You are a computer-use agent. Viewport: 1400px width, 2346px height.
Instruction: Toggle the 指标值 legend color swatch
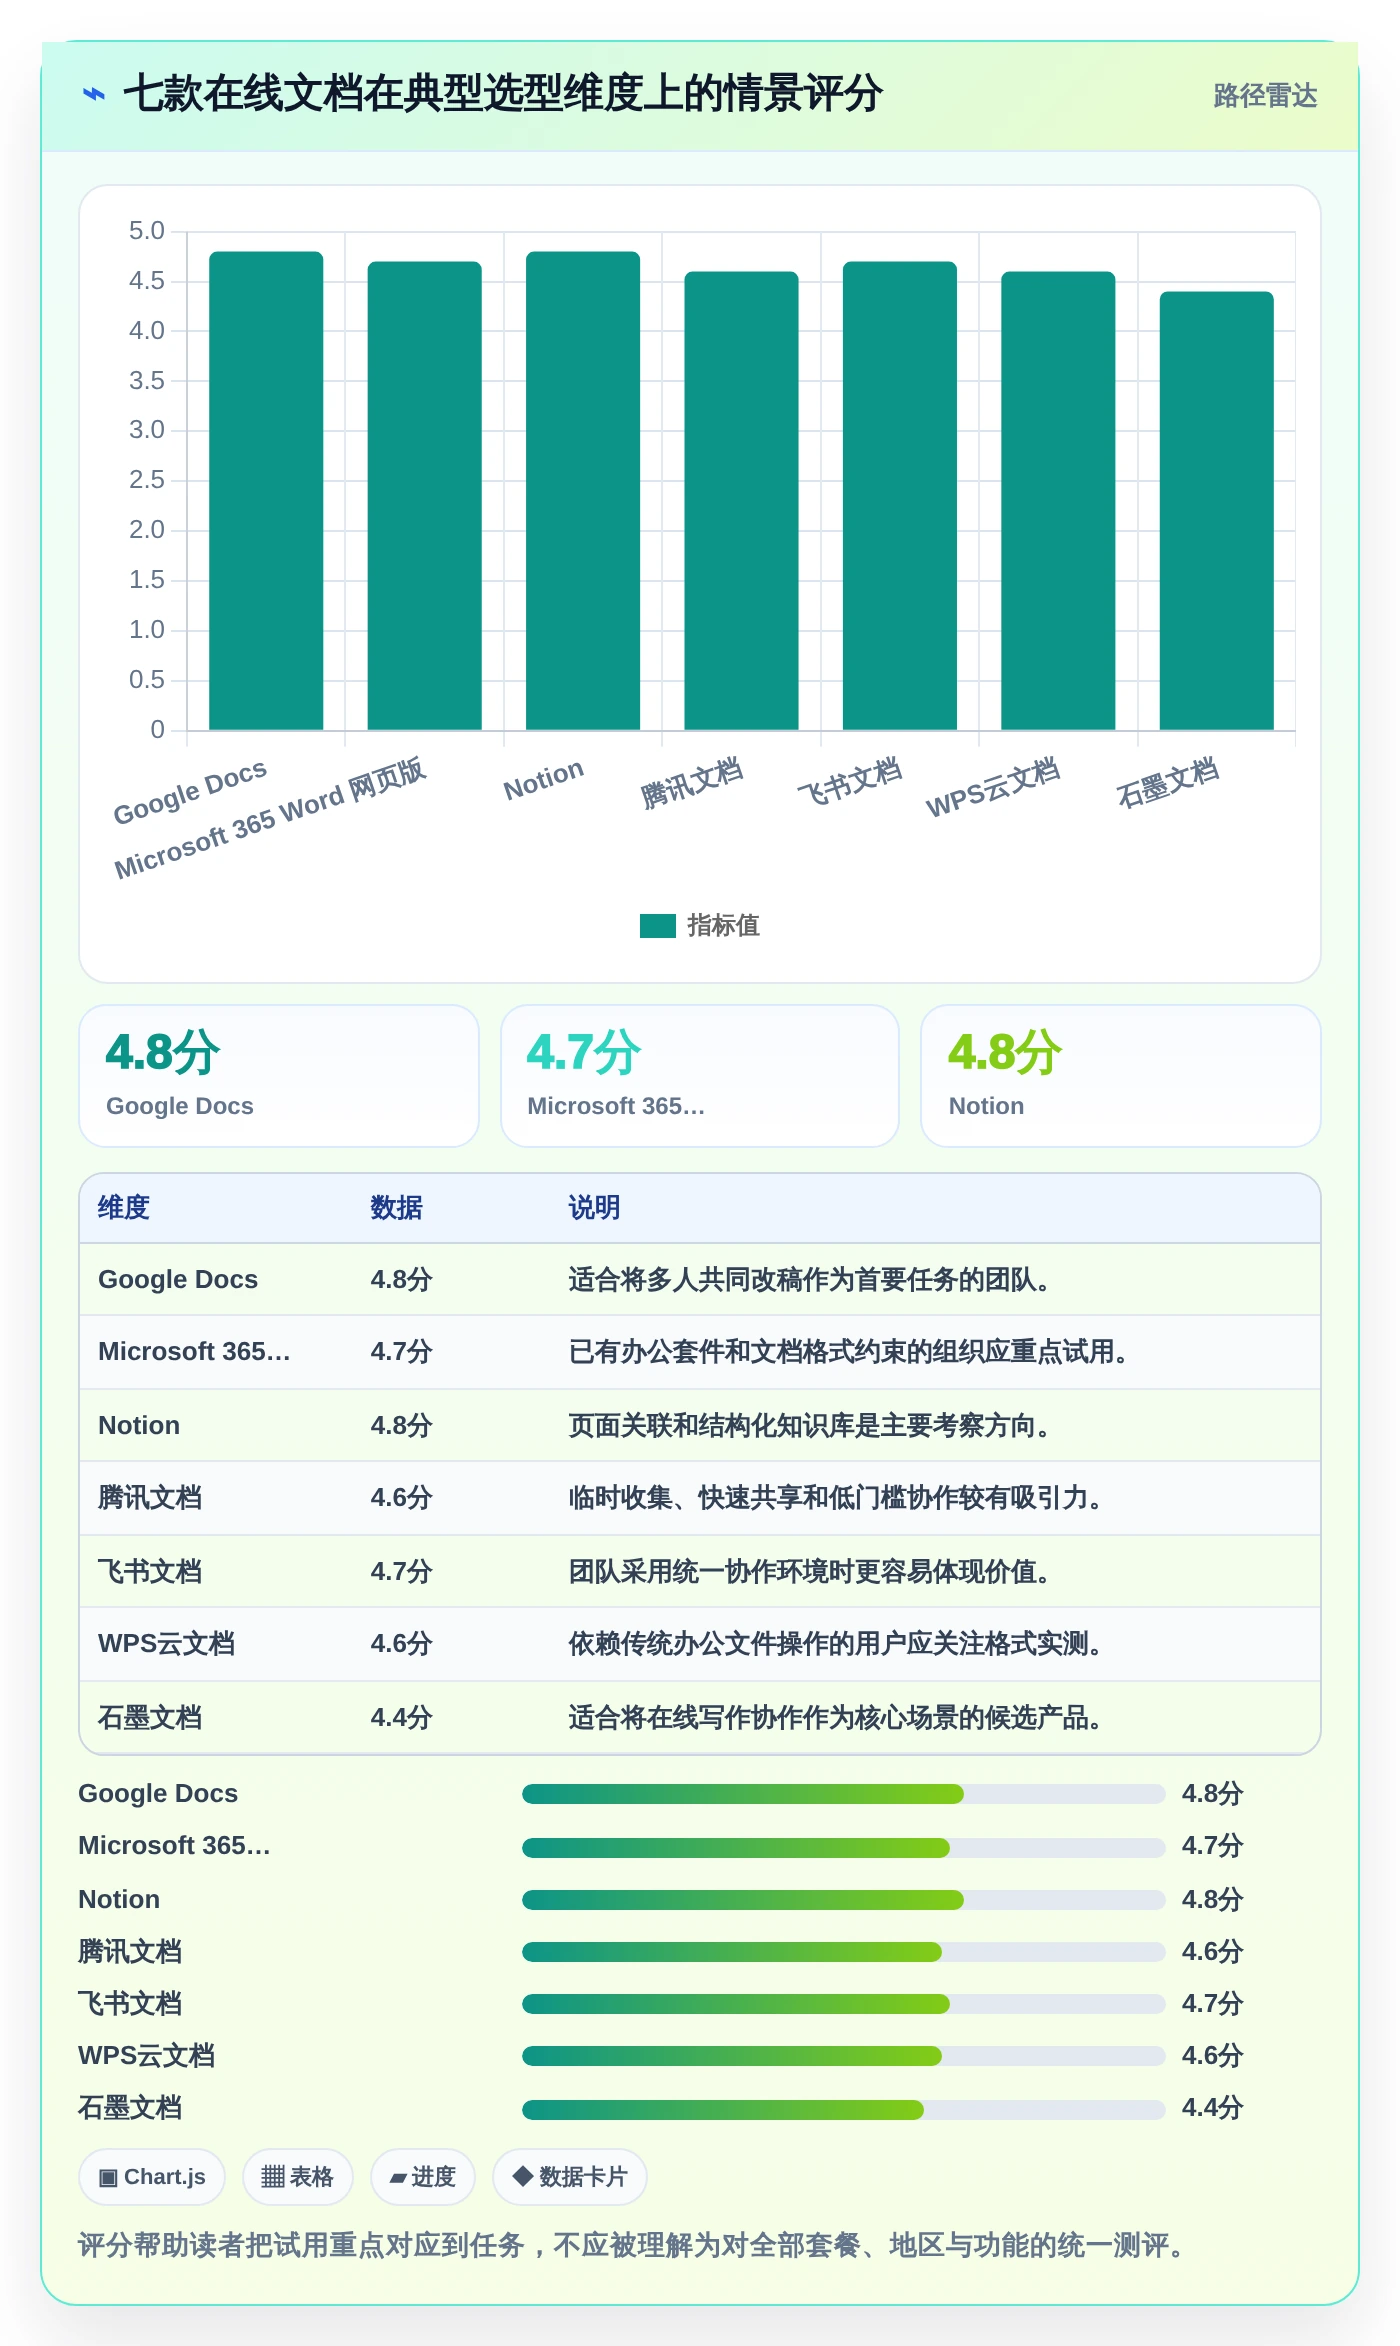pyautogui.click(x=658, y=926)
